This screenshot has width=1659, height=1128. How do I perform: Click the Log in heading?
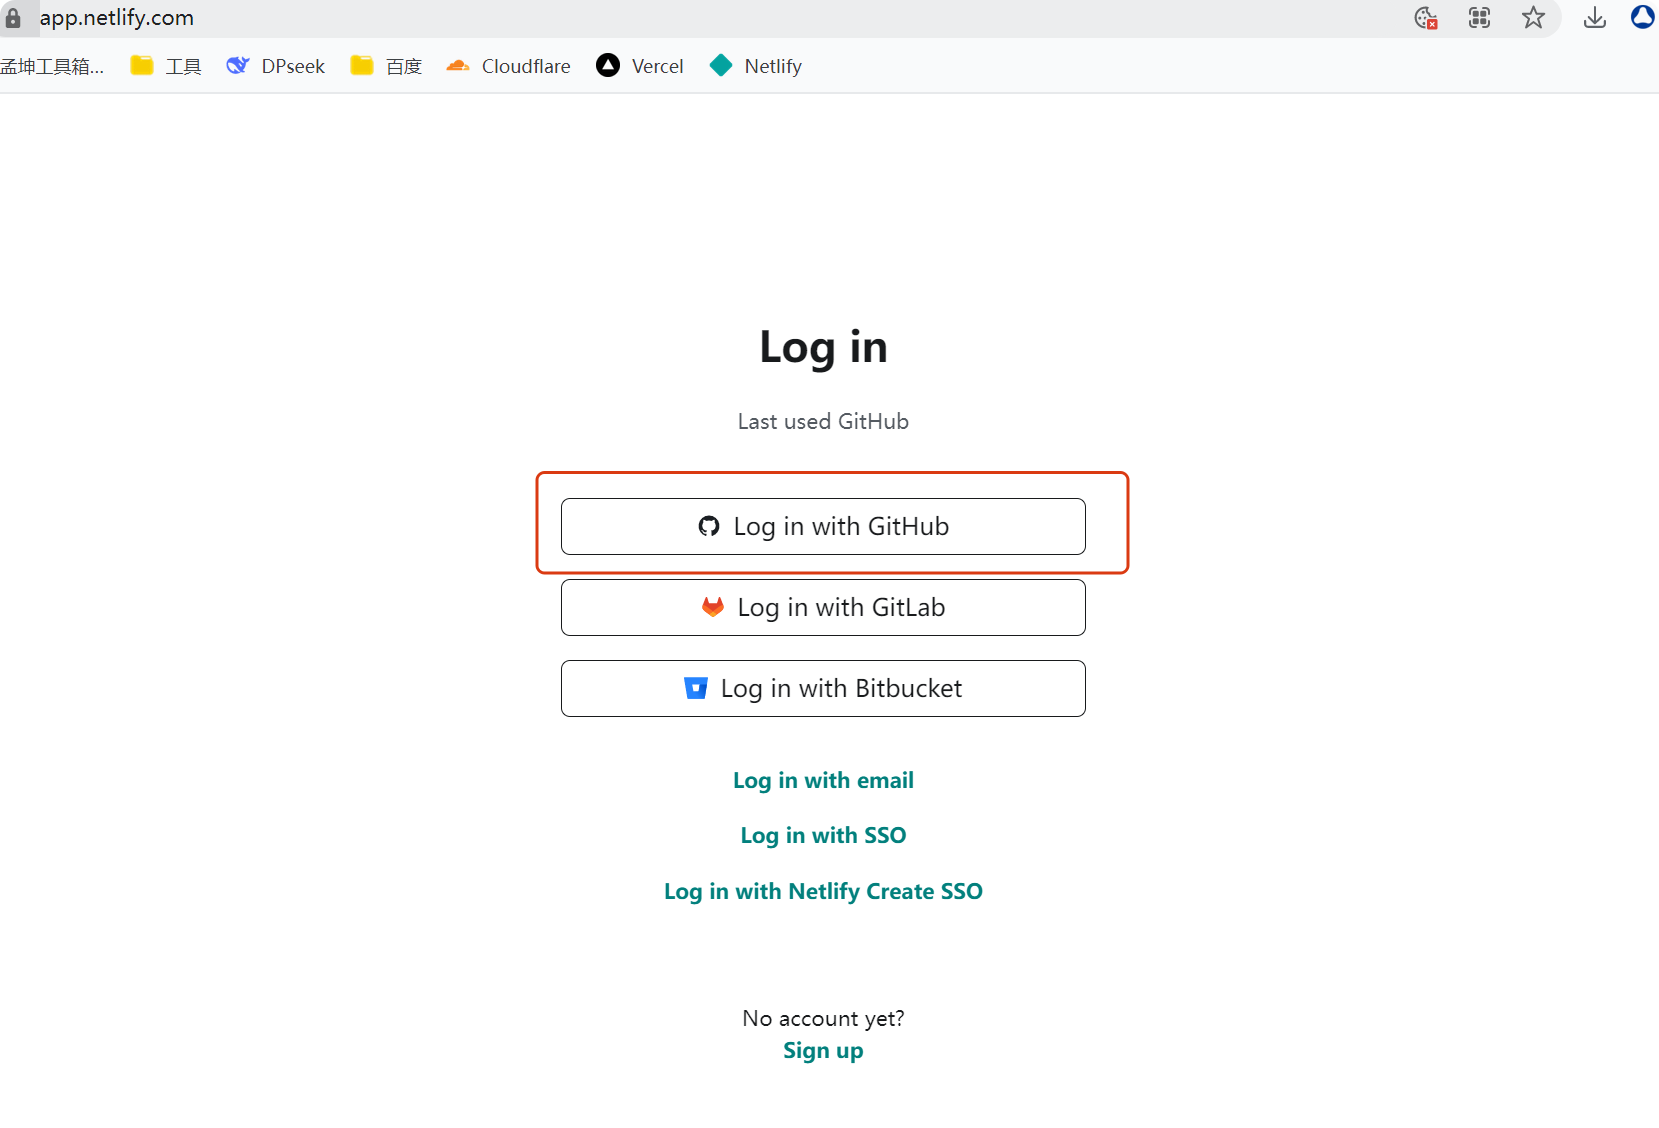[823, 348]
